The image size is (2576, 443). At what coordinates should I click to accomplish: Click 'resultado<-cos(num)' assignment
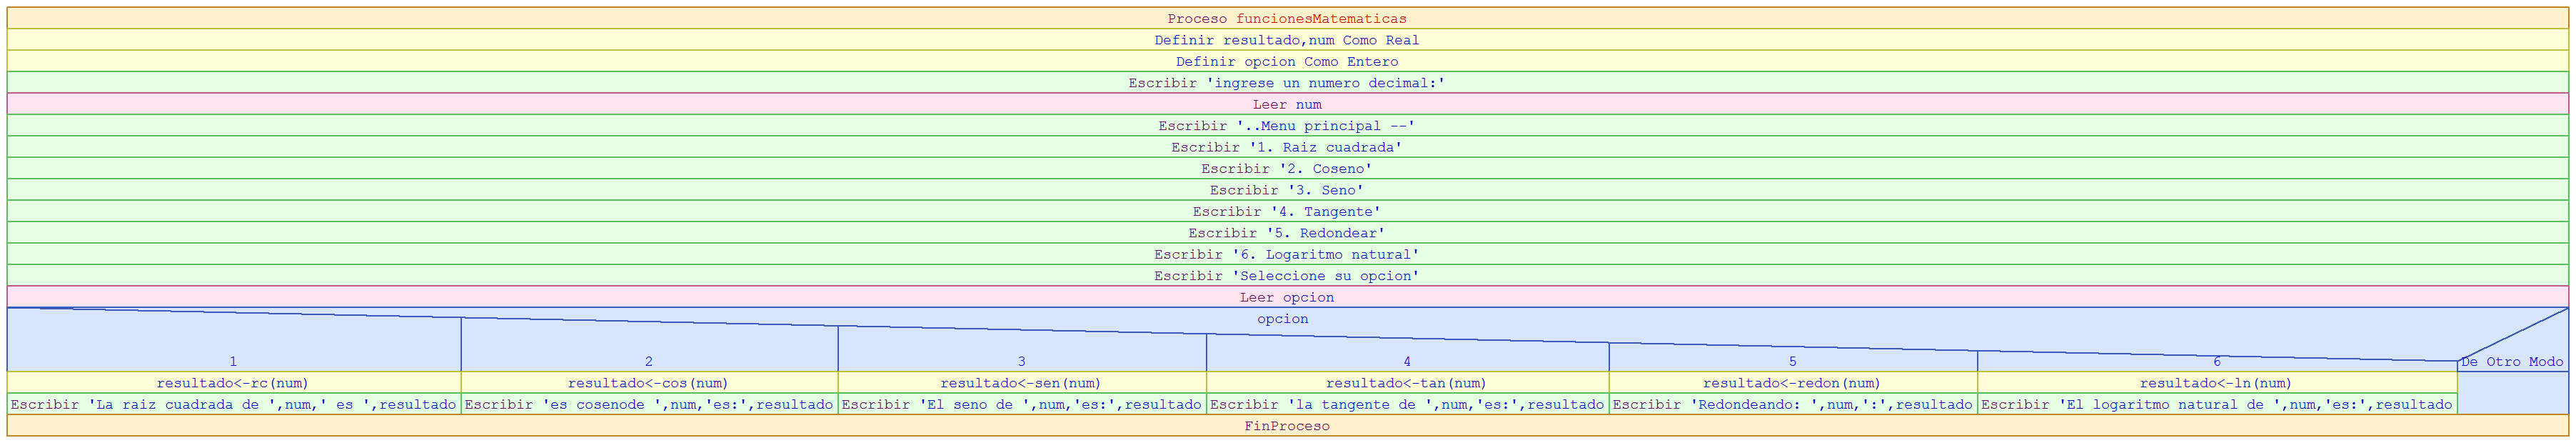point(649,383)
